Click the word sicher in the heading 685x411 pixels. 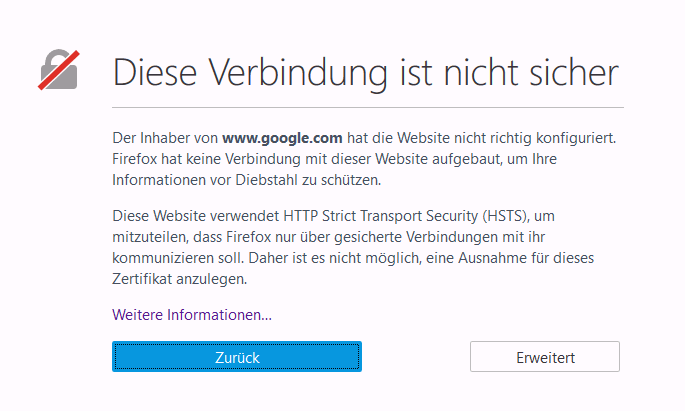(x=574, y=73)
